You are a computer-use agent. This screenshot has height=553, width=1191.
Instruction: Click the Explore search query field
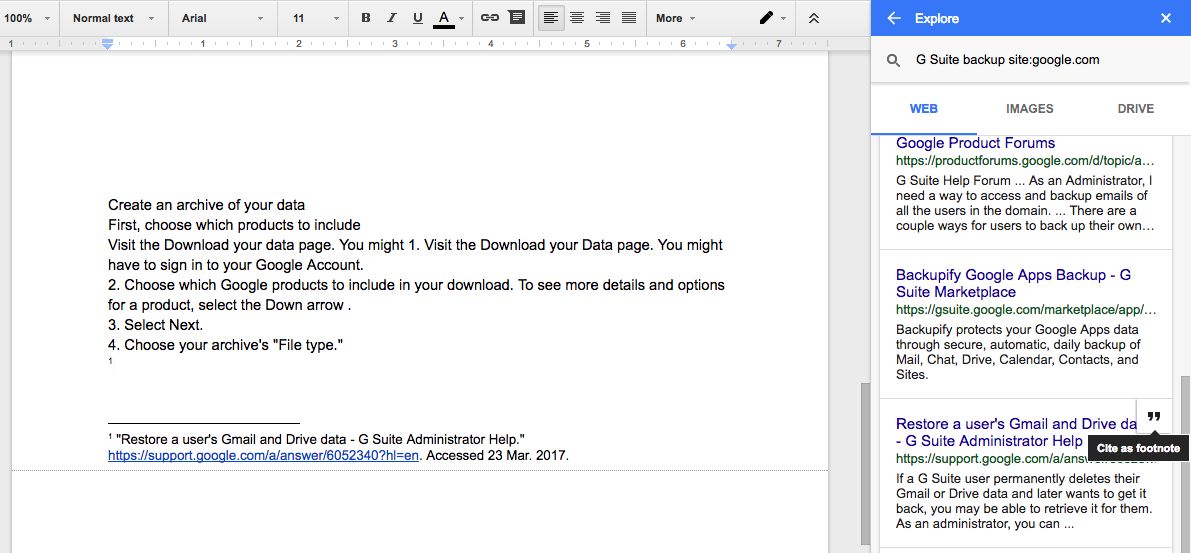click(x=1030, y=60)
